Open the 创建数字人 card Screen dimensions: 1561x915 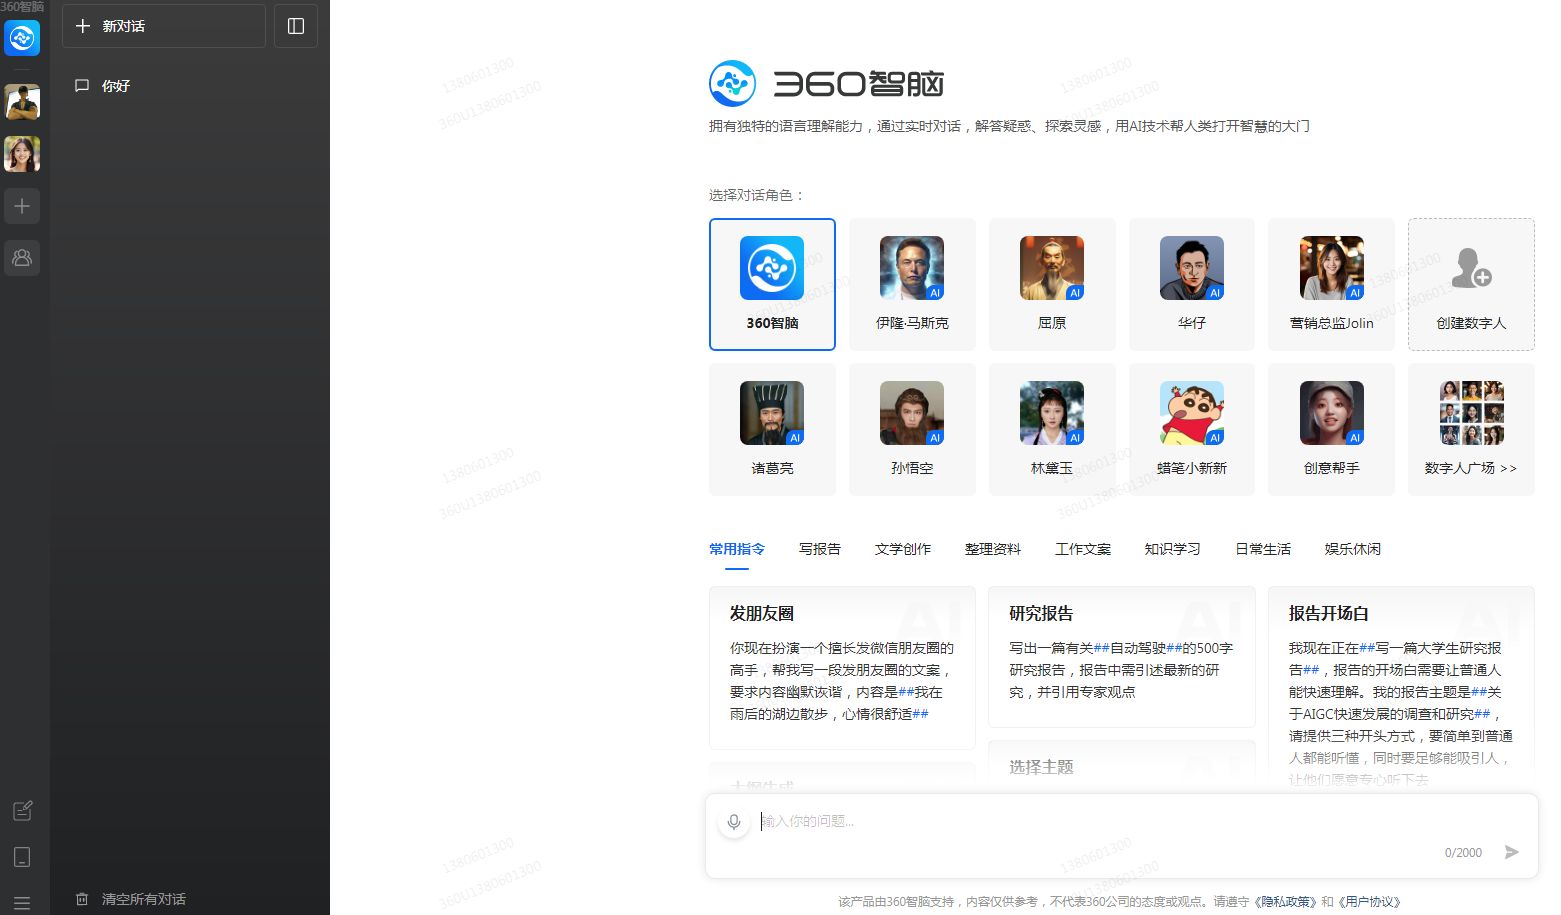point(1471,284)
